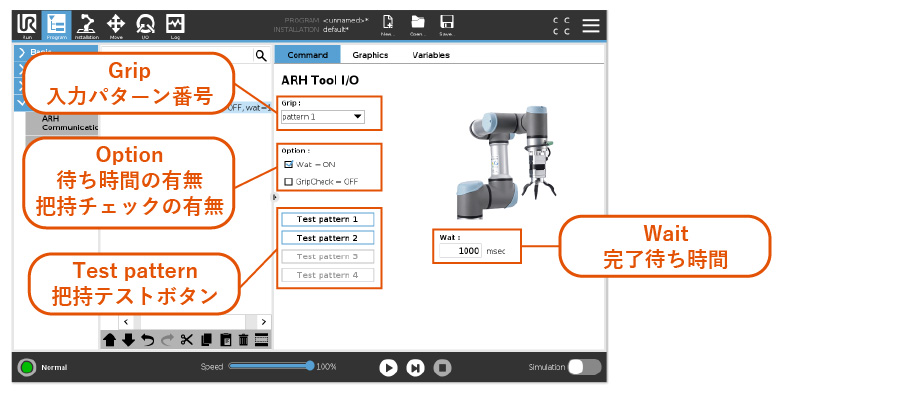Screen dimensions: 900x395
Task: Toggle the Simulation switch
Action: [x=584, y=367]
